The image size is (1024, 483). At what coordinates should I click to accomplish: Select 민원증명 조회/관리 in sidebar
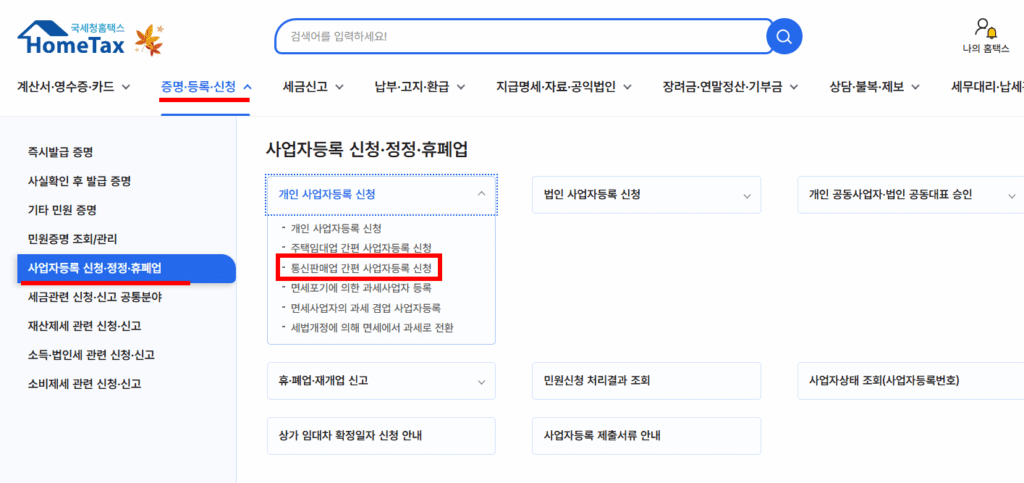72,239
